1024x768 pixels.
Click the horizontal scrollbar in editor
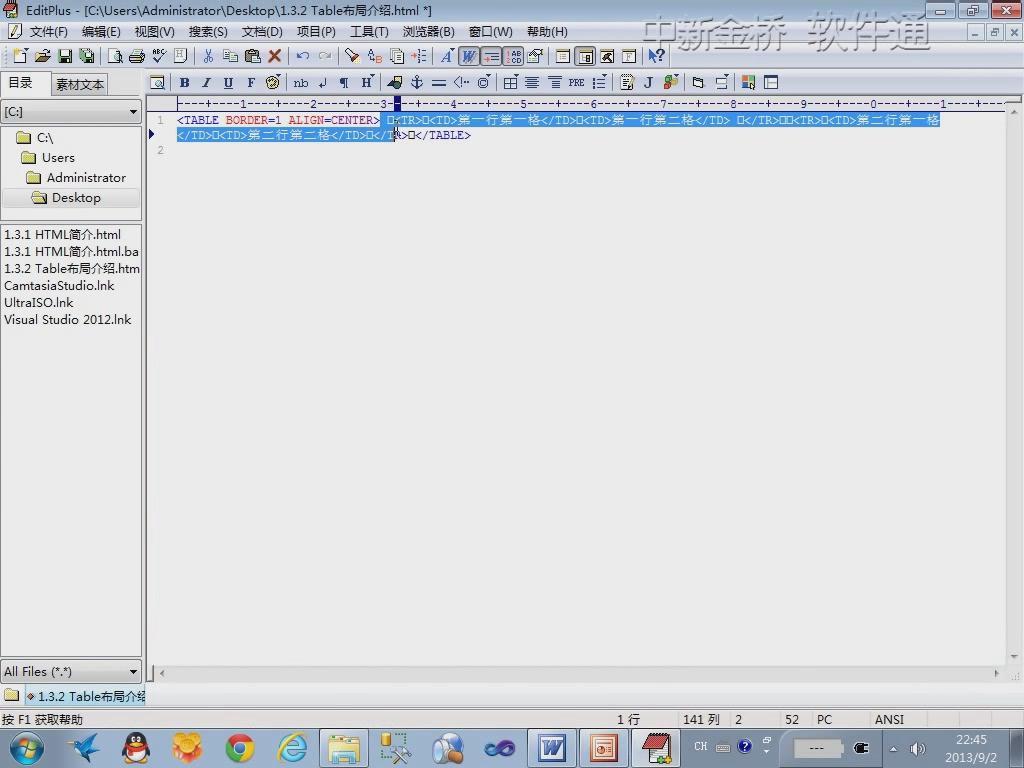click(578, 672)
